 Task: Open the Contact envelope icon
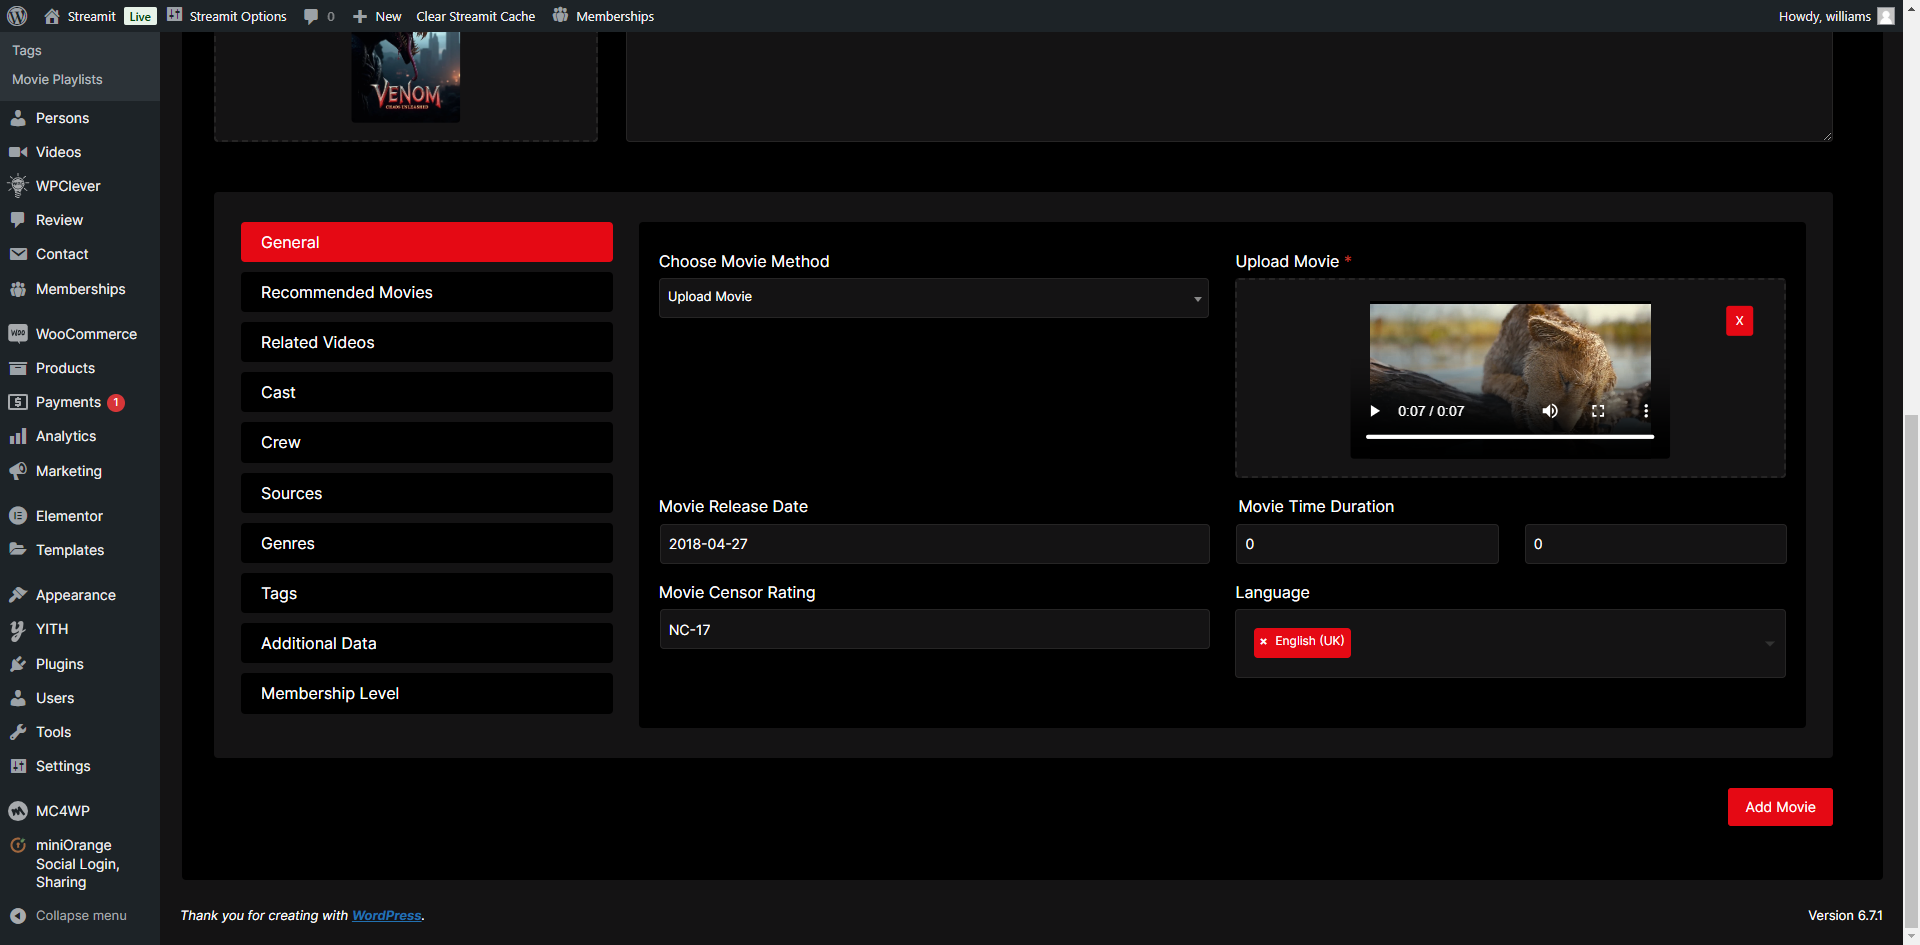(18, 254)
